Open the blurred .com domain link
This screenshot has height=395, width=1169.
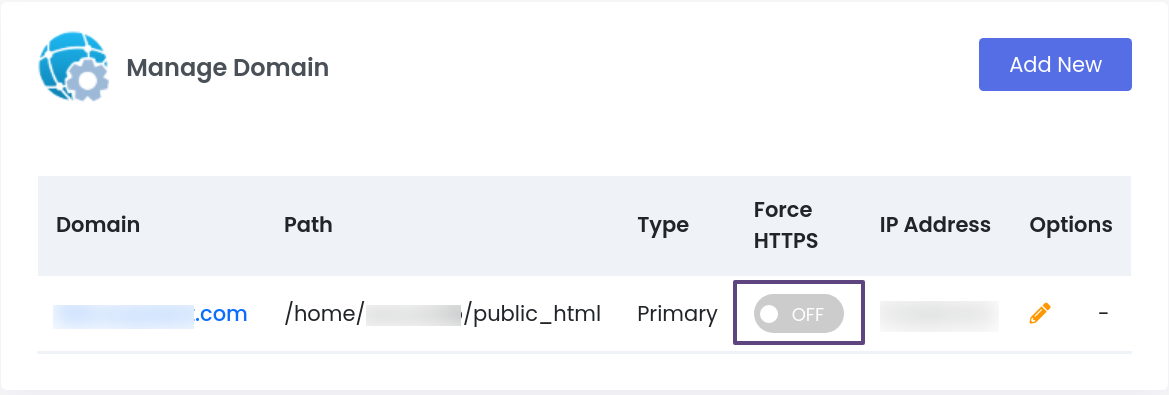click(x=150, y=314)
